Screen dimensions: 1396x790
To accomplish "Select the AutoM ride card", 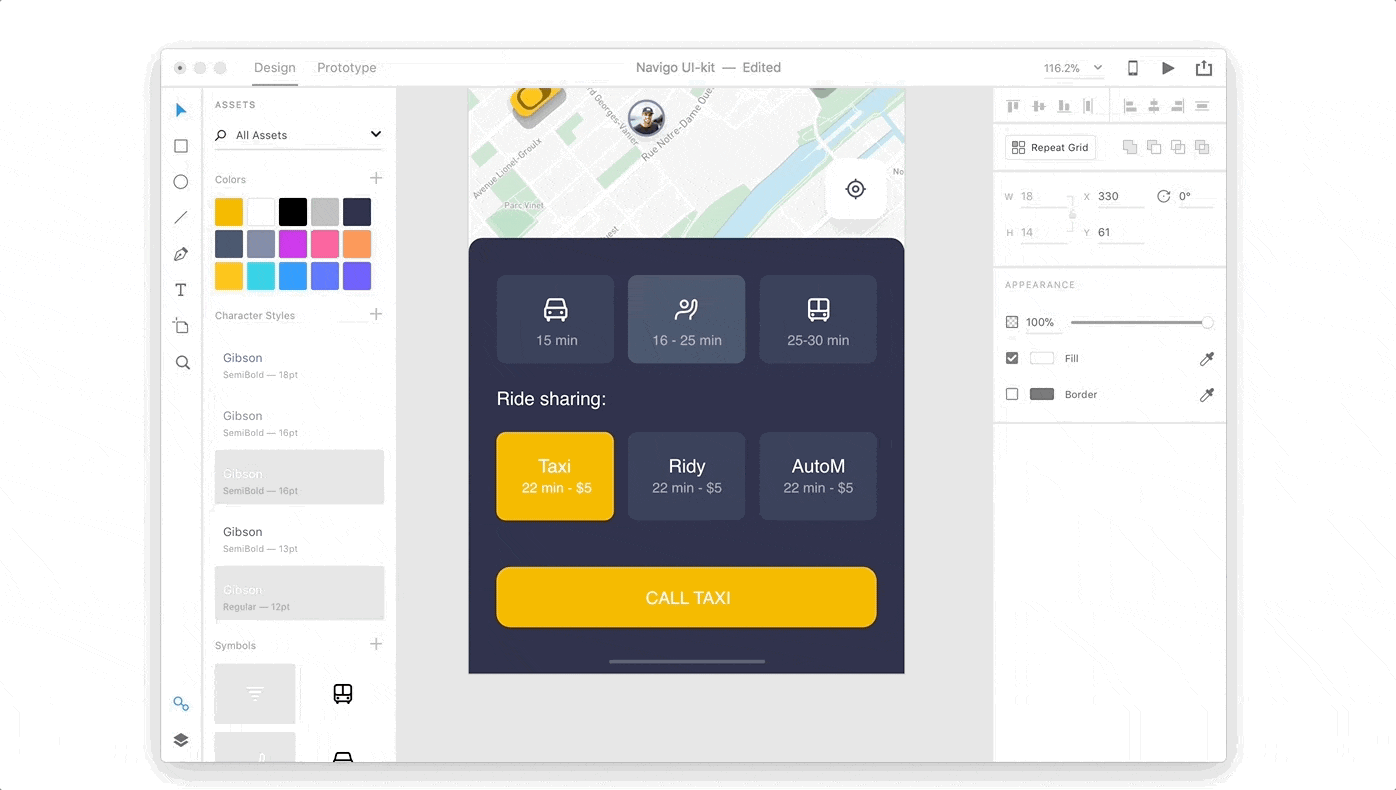I will (818, 476).
